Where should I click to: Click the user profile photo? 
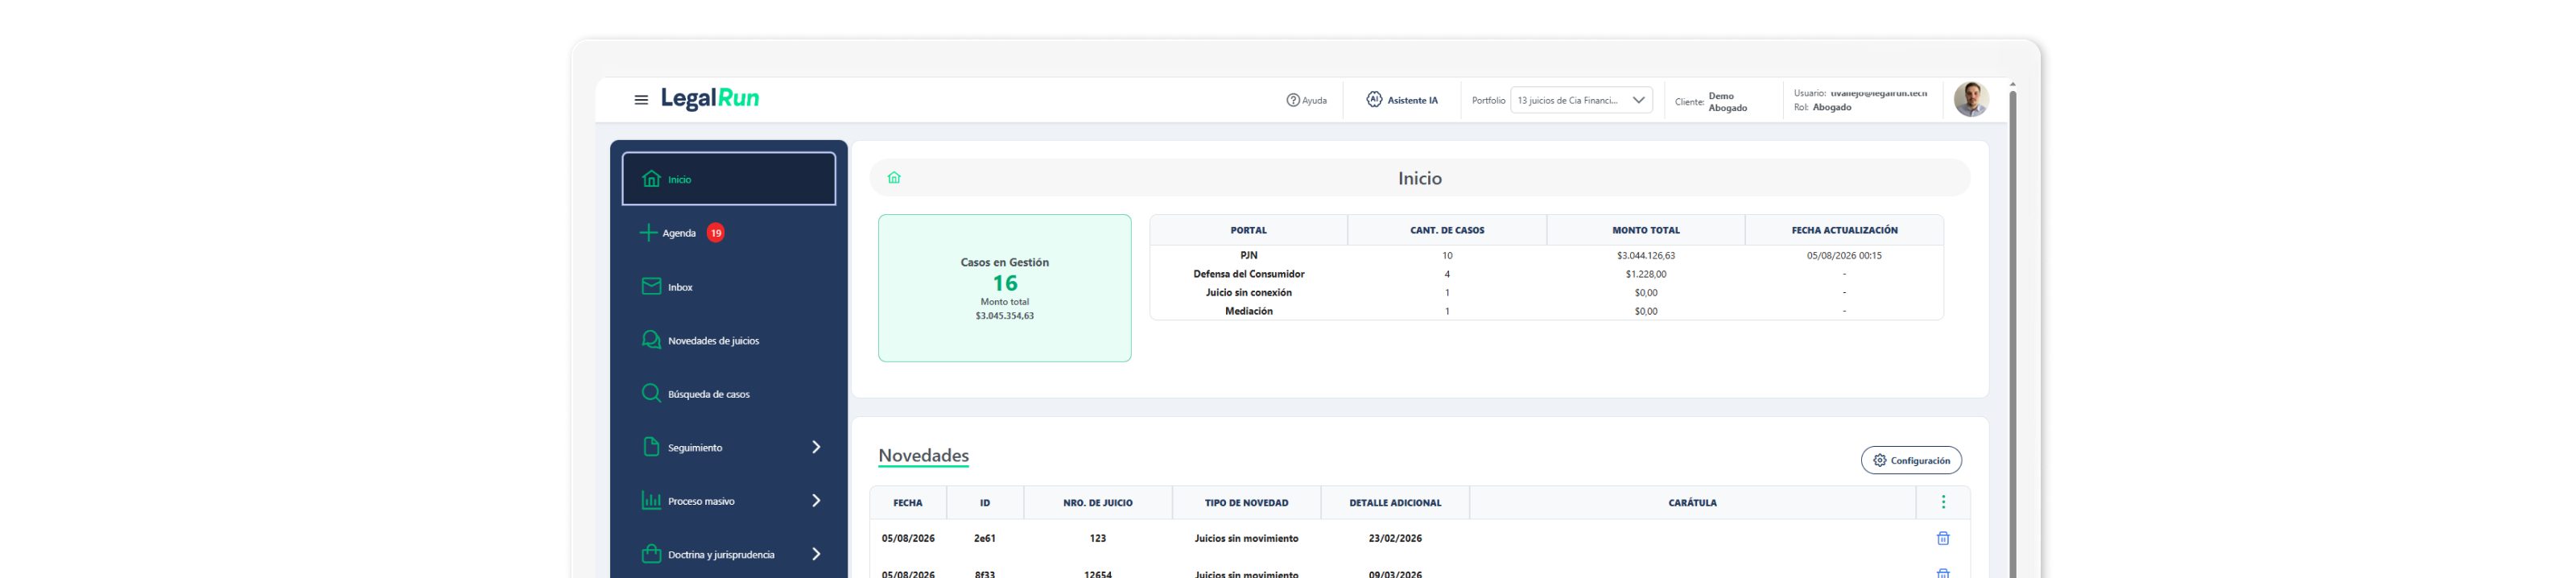(x=1971, y=99)
